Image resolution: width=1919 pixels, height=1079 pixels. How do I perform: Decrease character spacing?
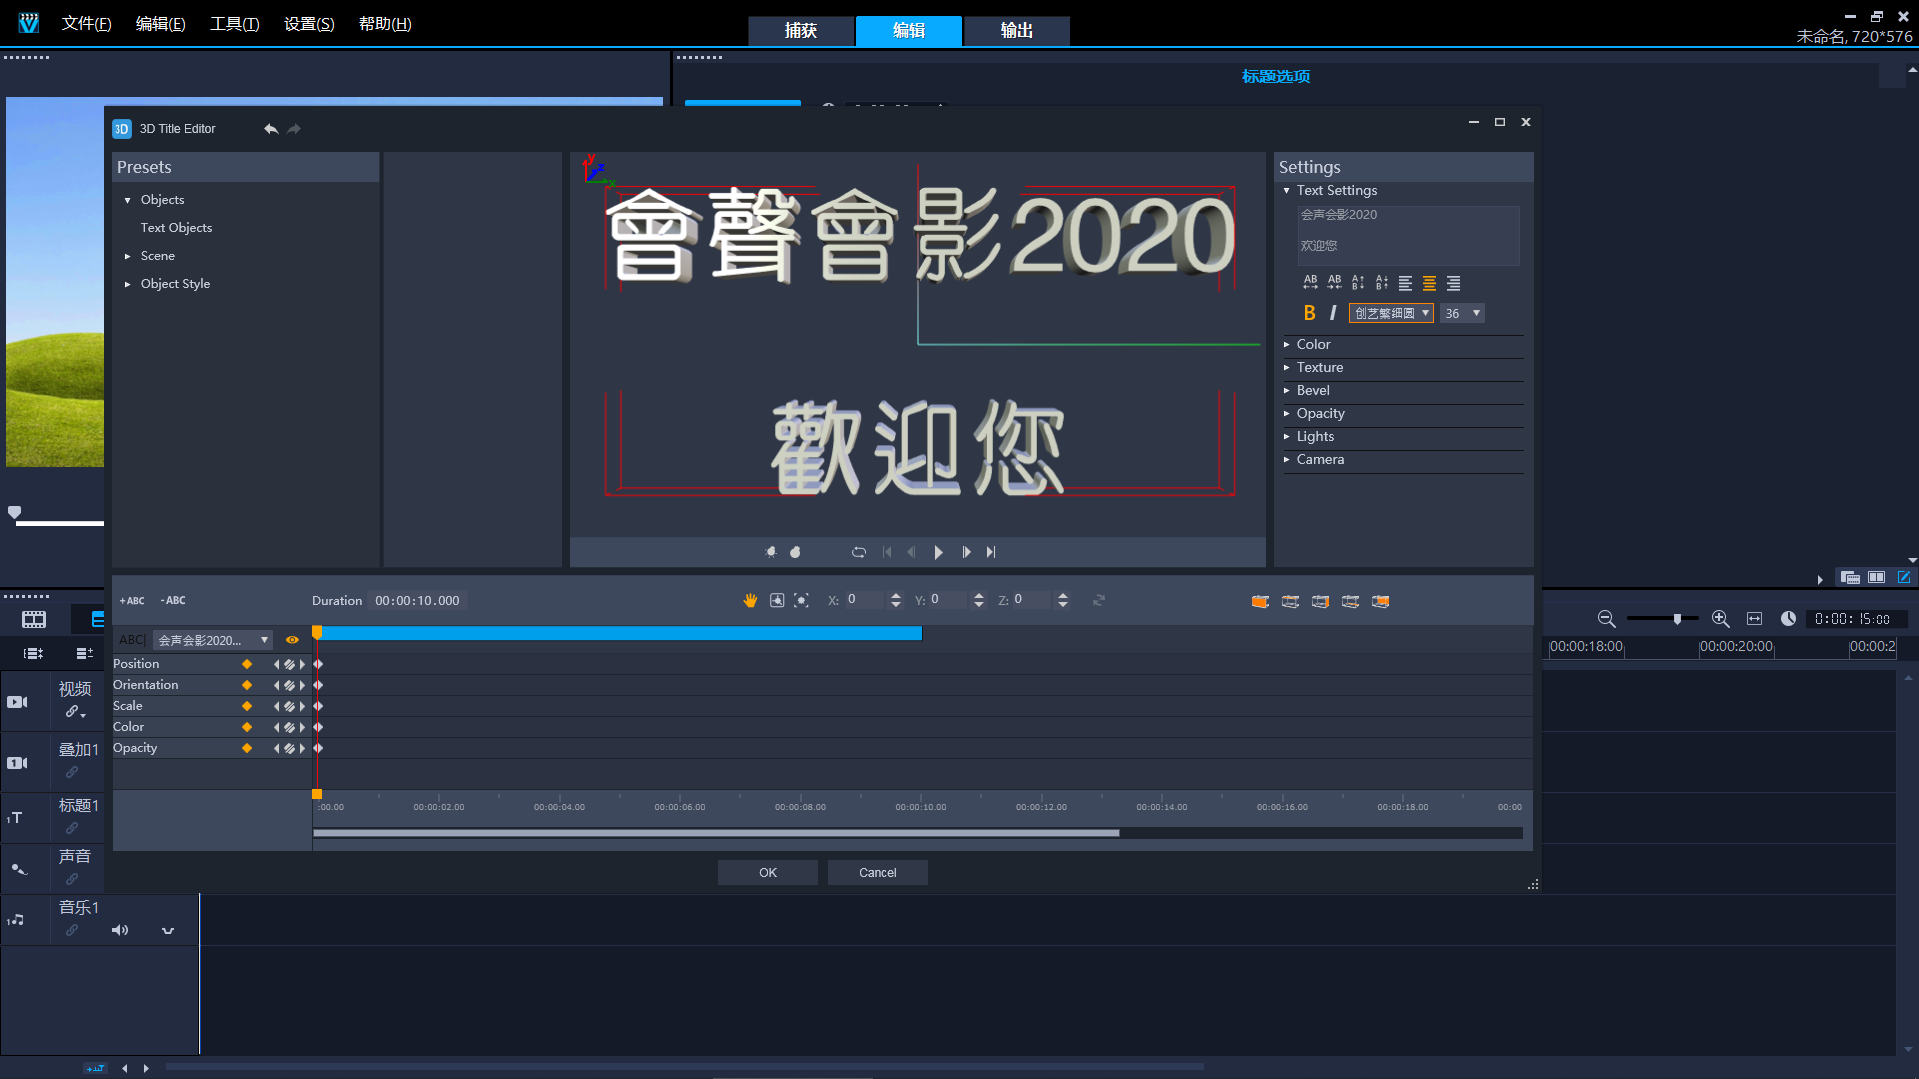click(x=1334, y=283)
